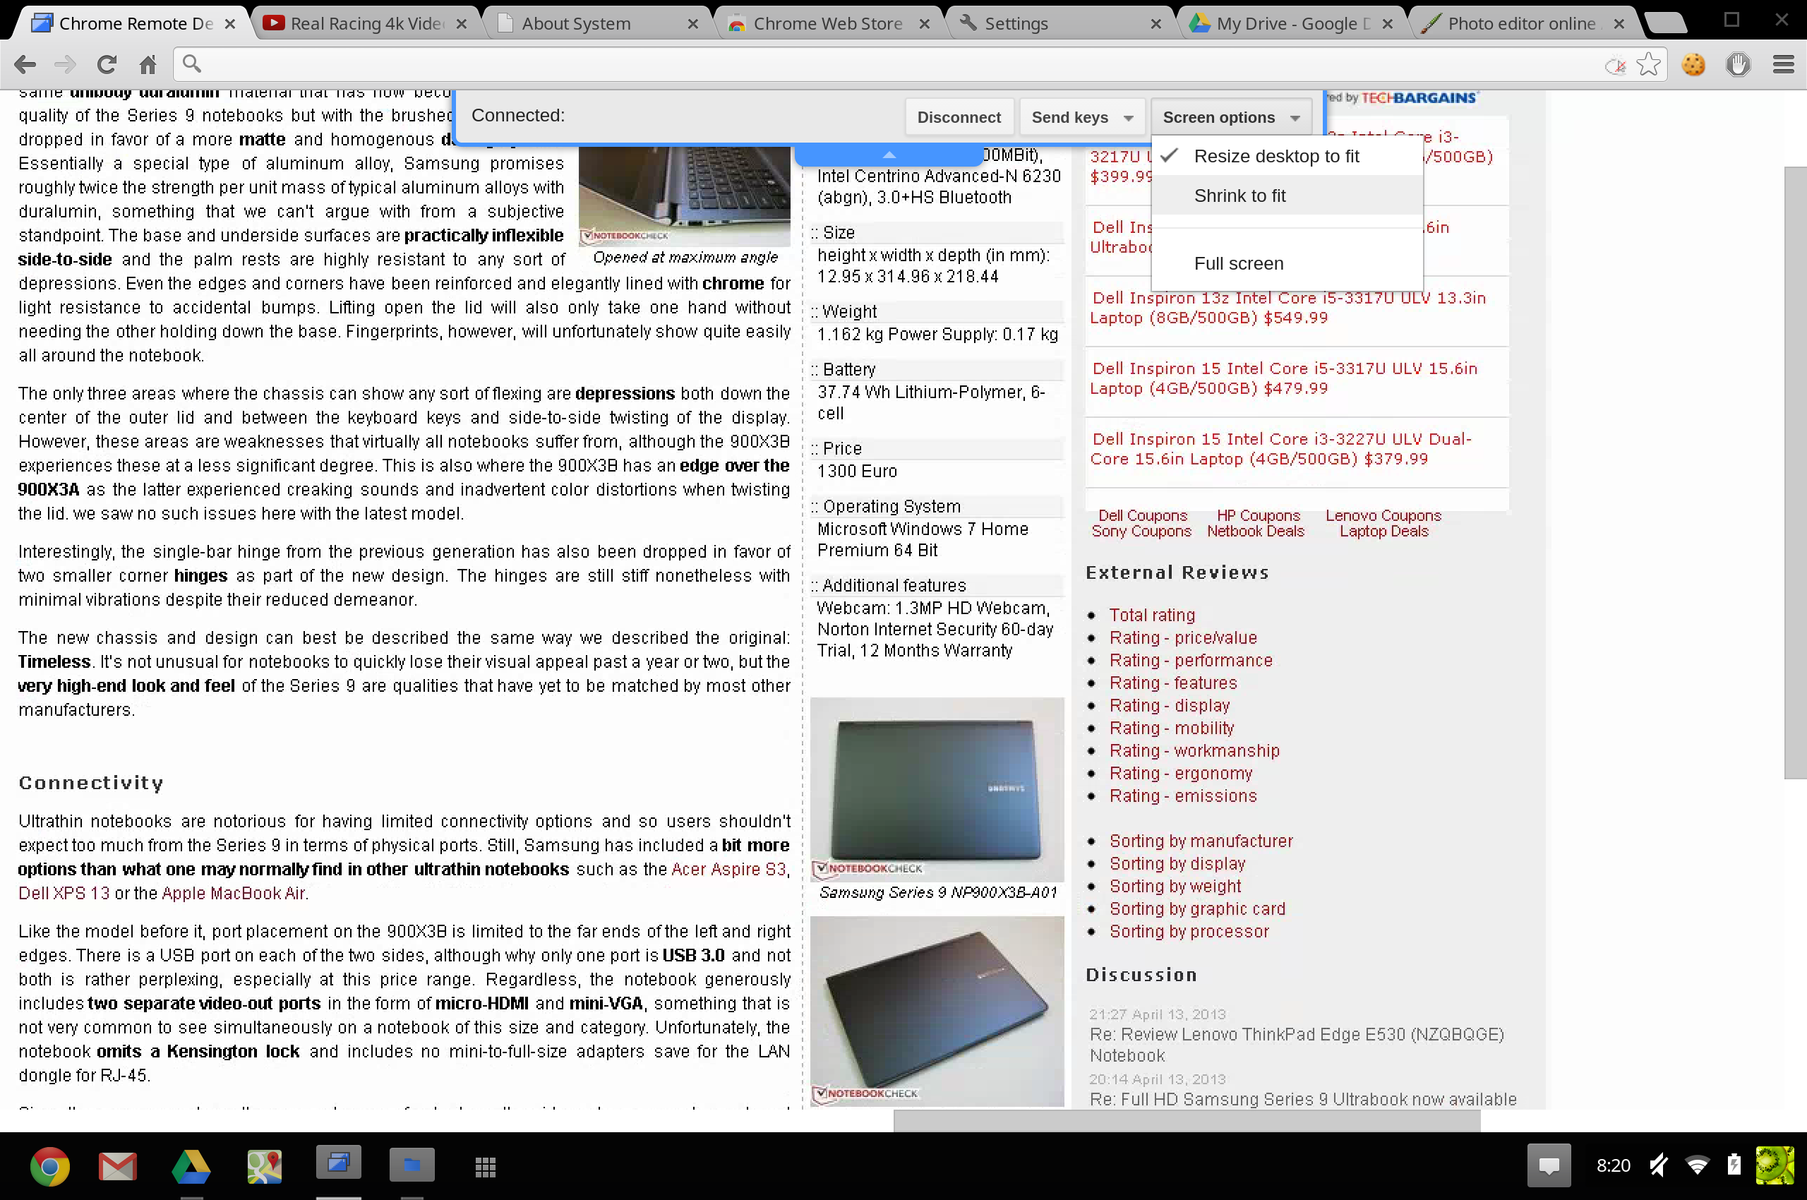Open the Total rating review link
This screenshot has height=1200, width=1807.
(1152, 616)
